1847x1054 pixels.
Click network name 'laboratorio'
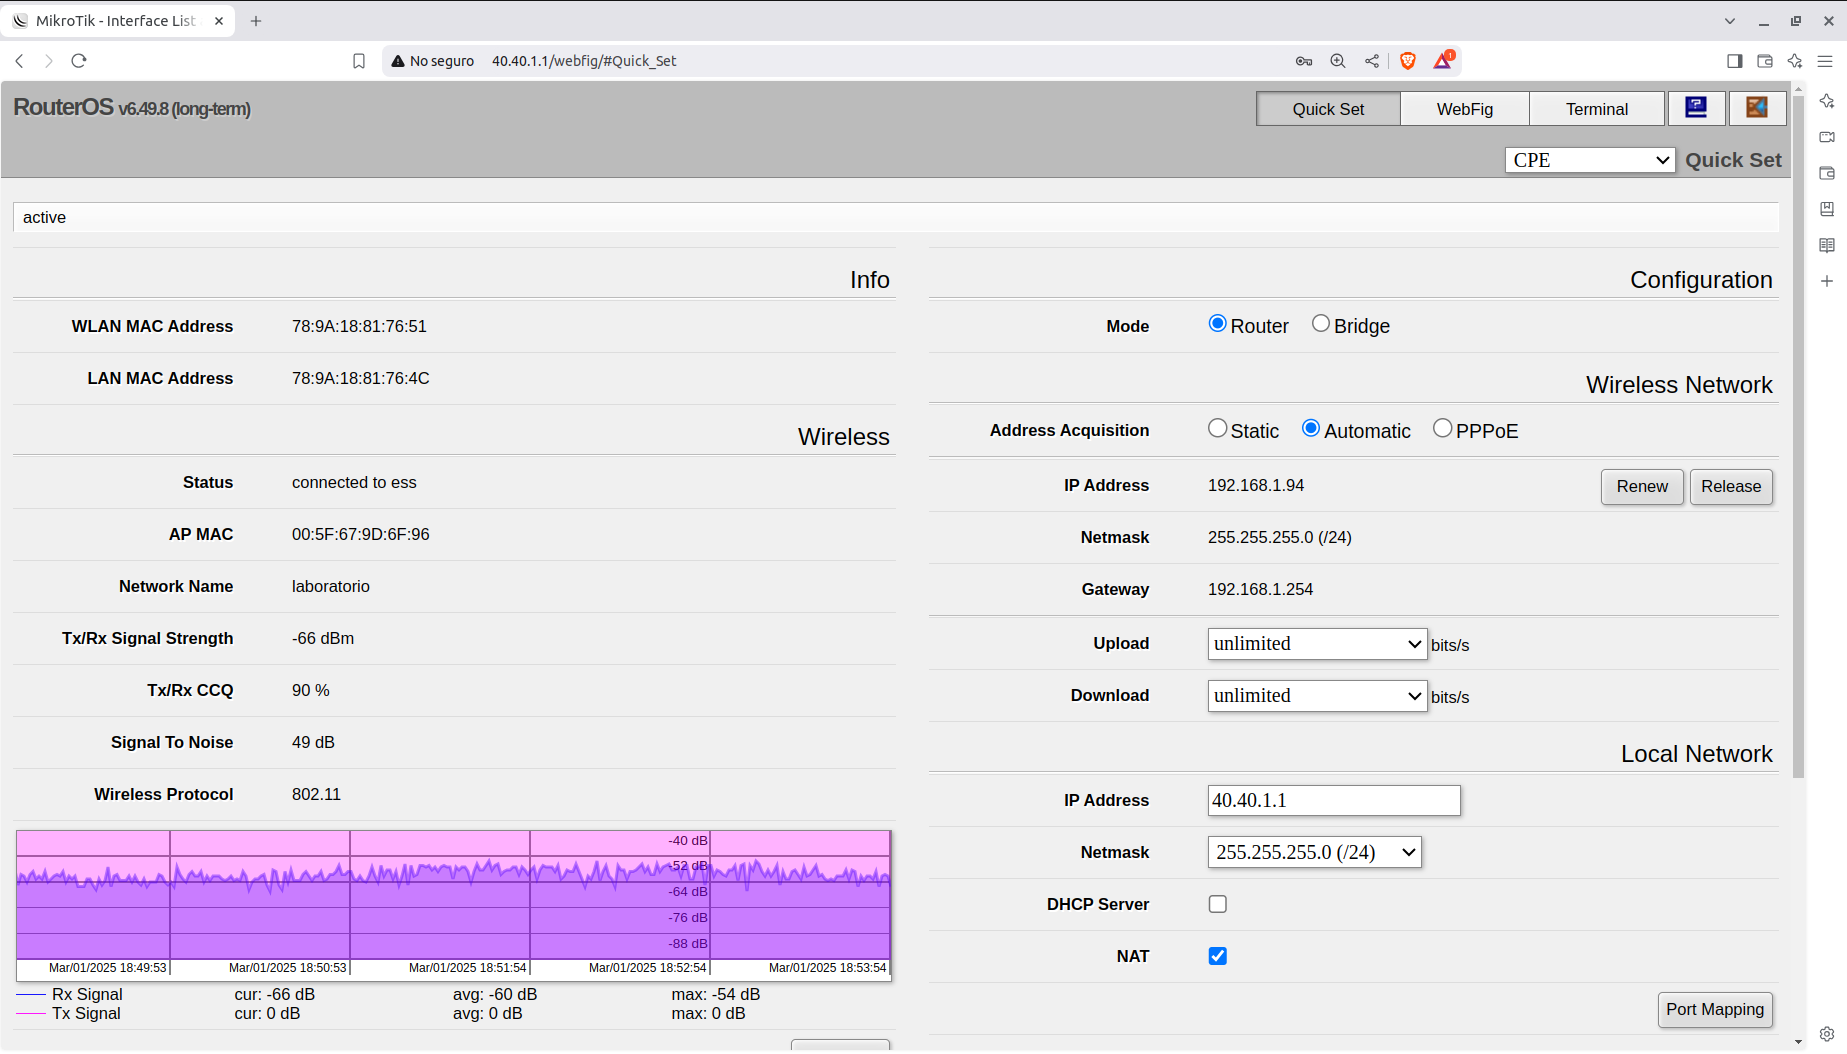(330, 586)
